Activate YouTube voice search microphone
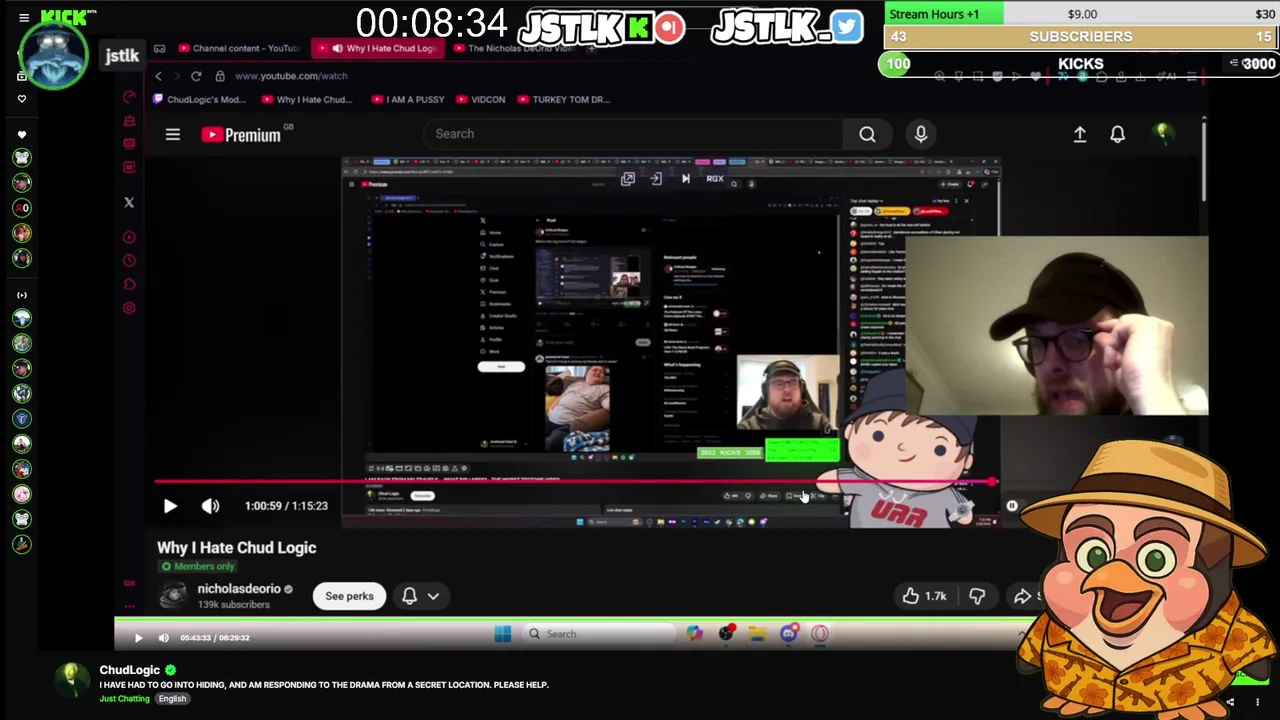 [x=921, y=134]
